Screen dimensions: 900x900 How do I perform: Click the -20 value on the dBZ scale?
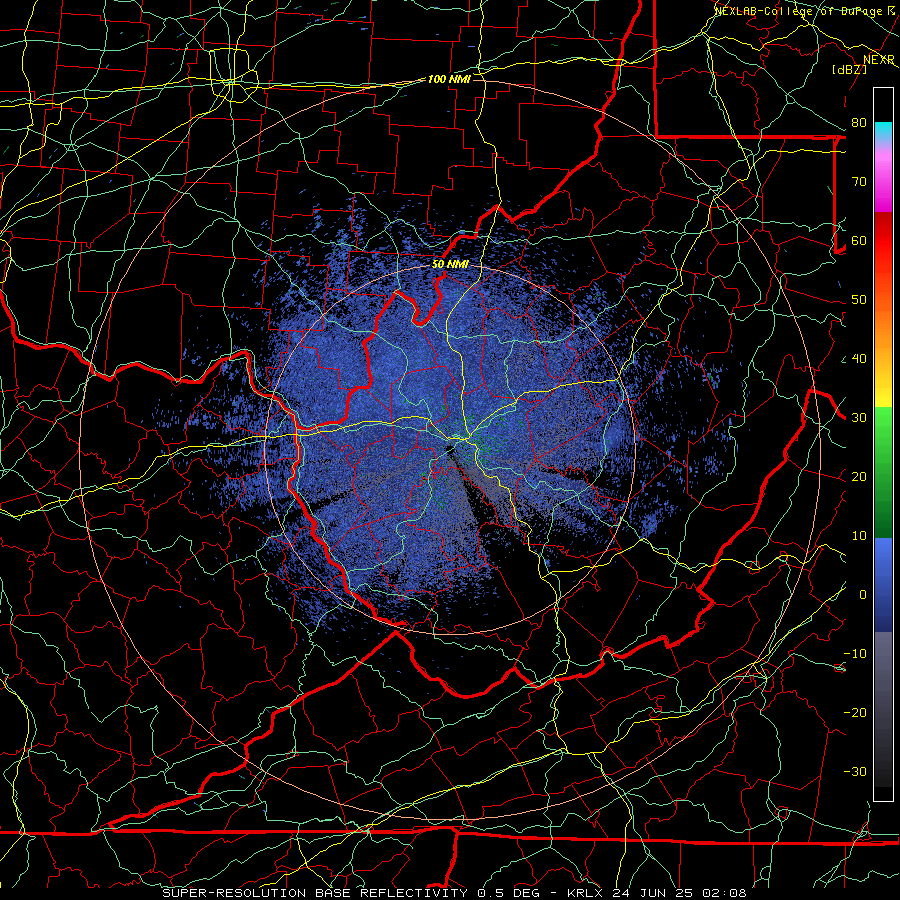[x=855, y=713]
